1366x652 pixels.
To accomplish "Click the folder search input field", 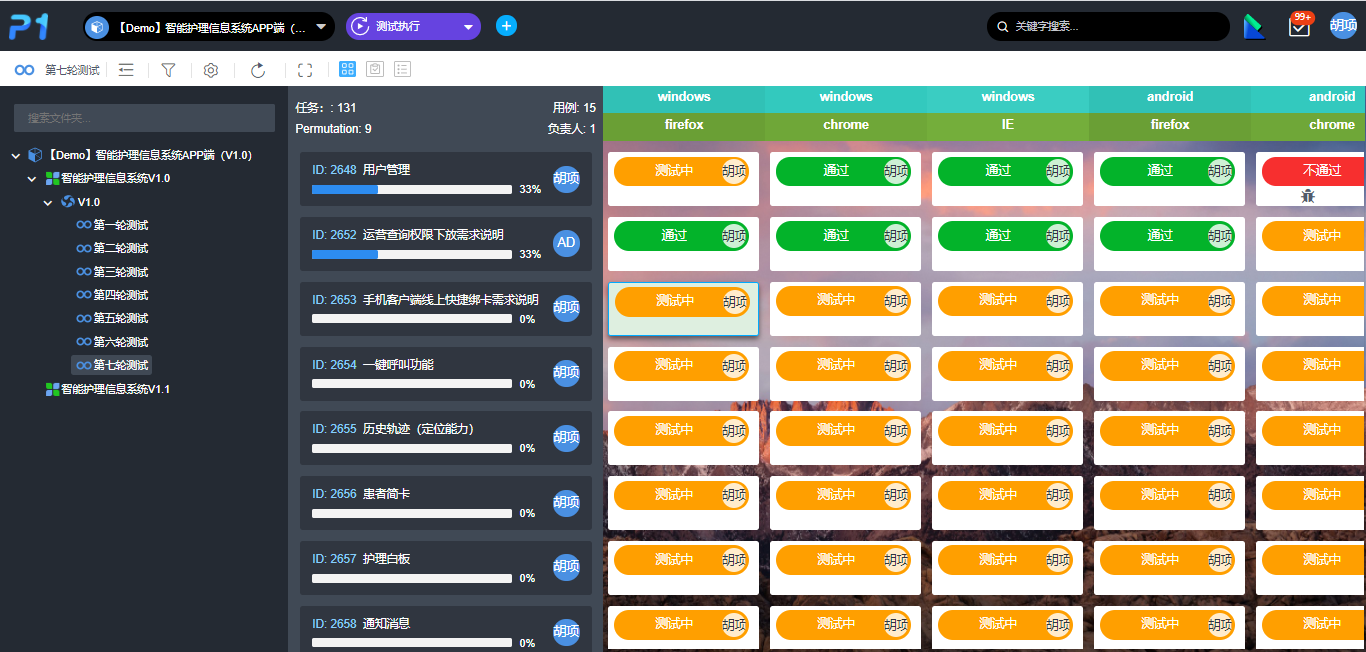I will [x=144, y=118].
